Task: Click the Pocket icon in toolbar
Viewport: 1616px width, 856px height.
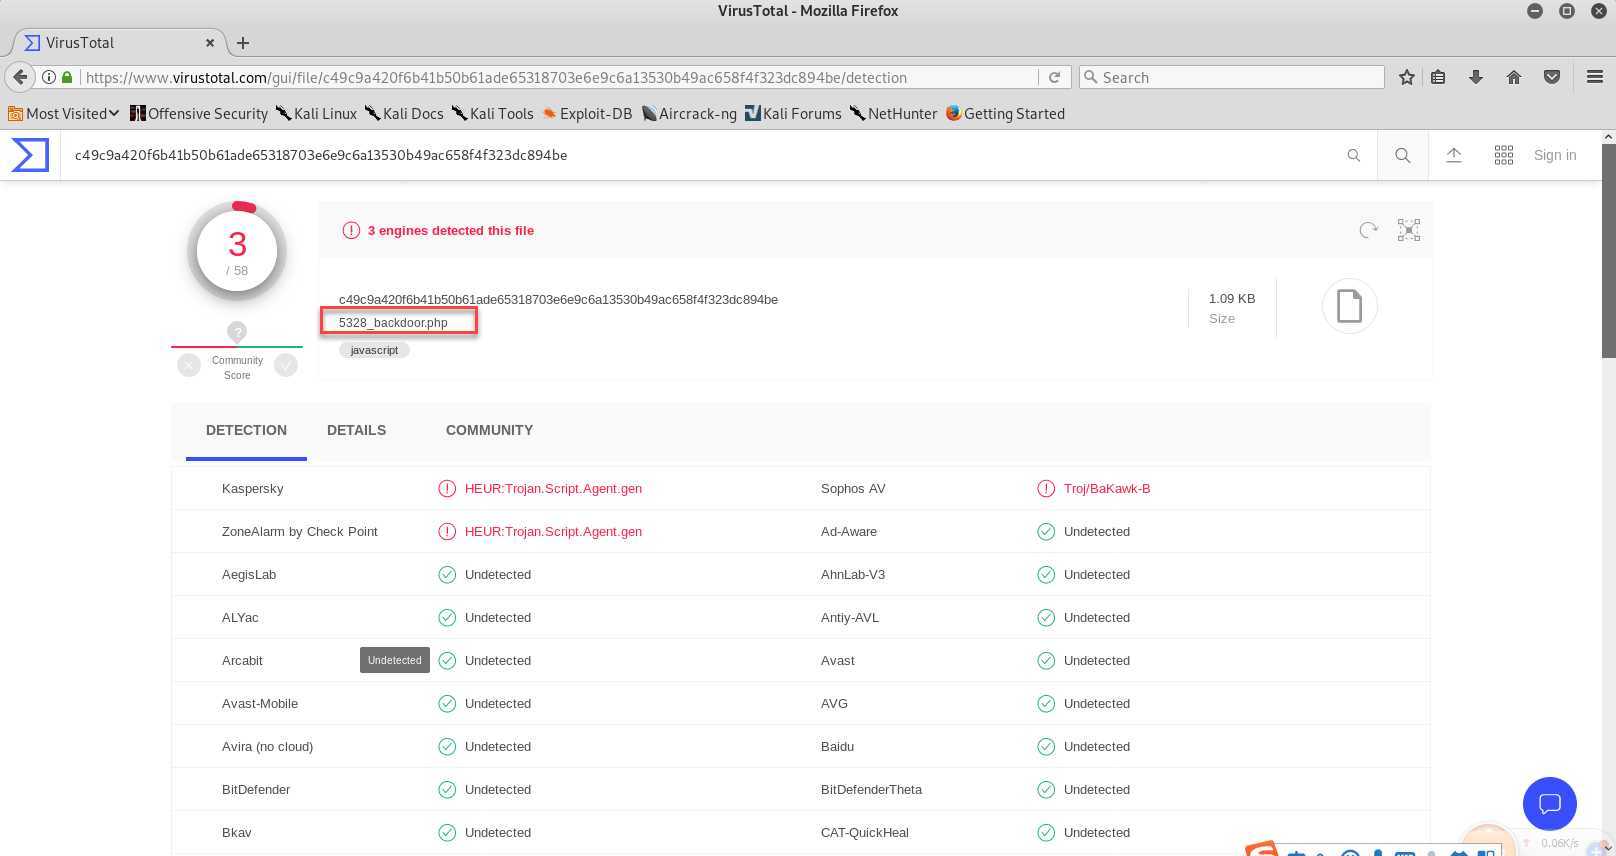Action: click(x=1552, y=77)
